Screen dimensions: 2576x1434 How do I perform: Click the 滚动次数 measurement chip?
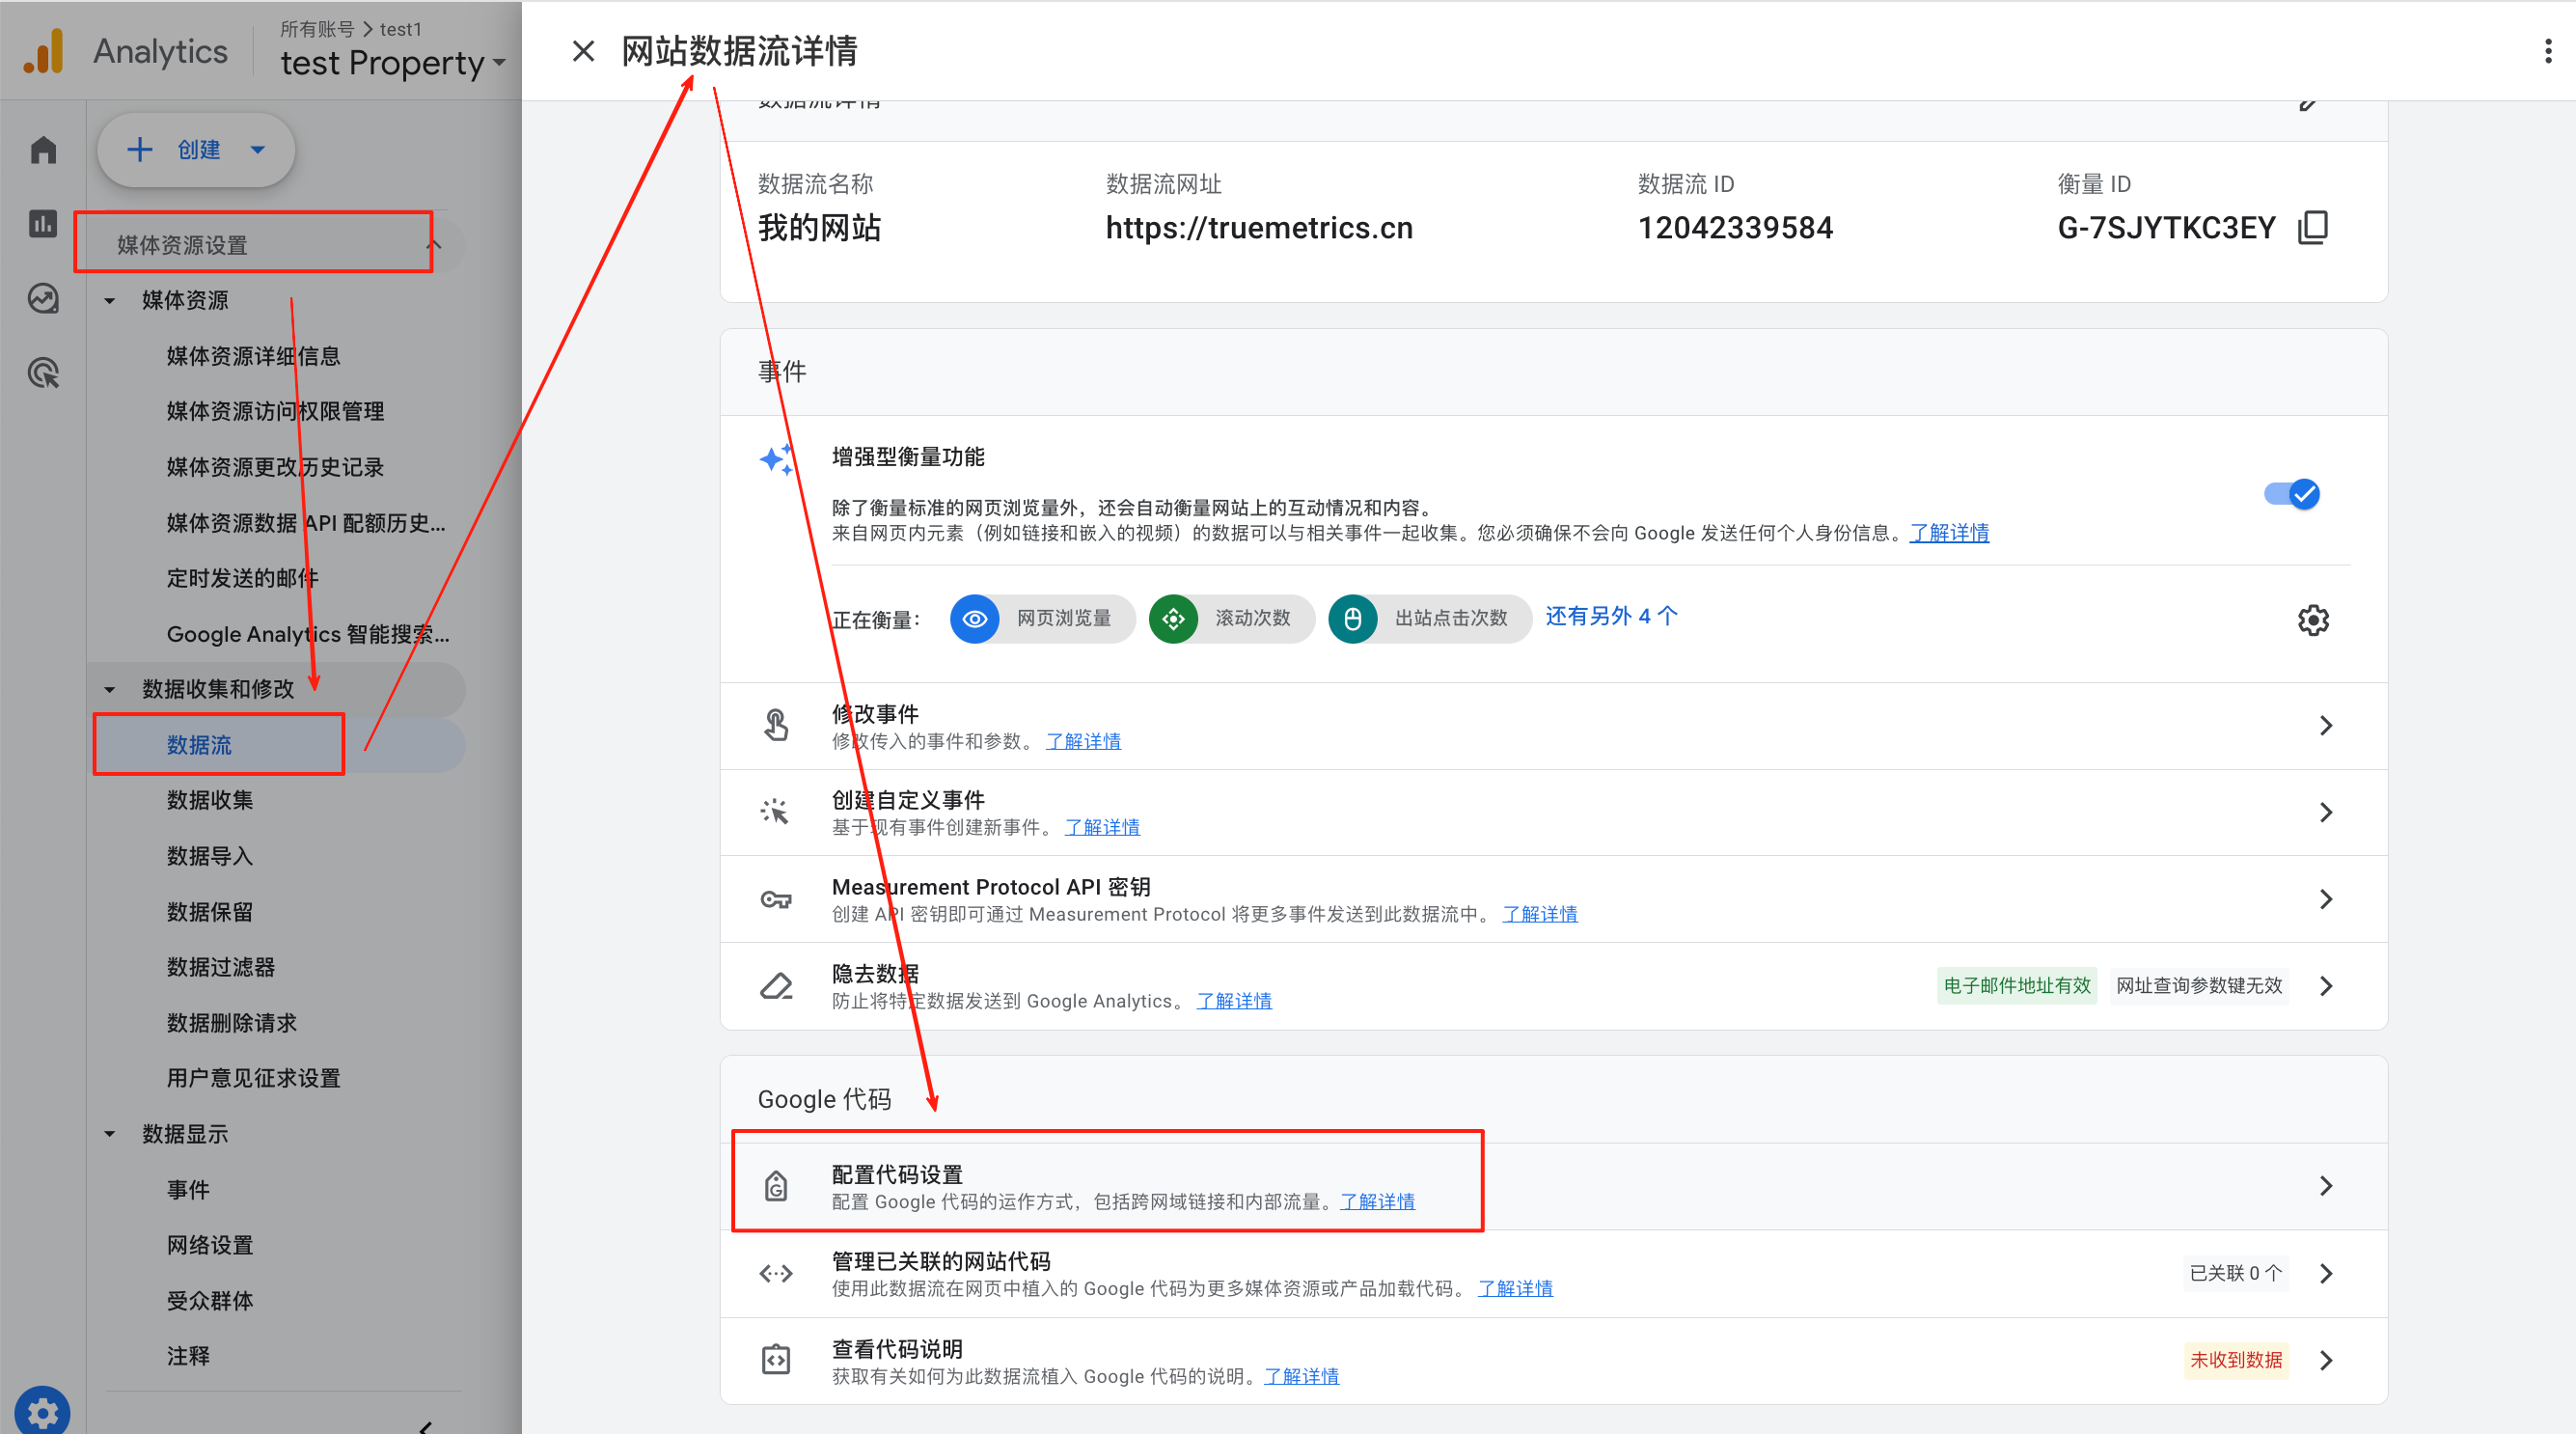point(1231,619)
